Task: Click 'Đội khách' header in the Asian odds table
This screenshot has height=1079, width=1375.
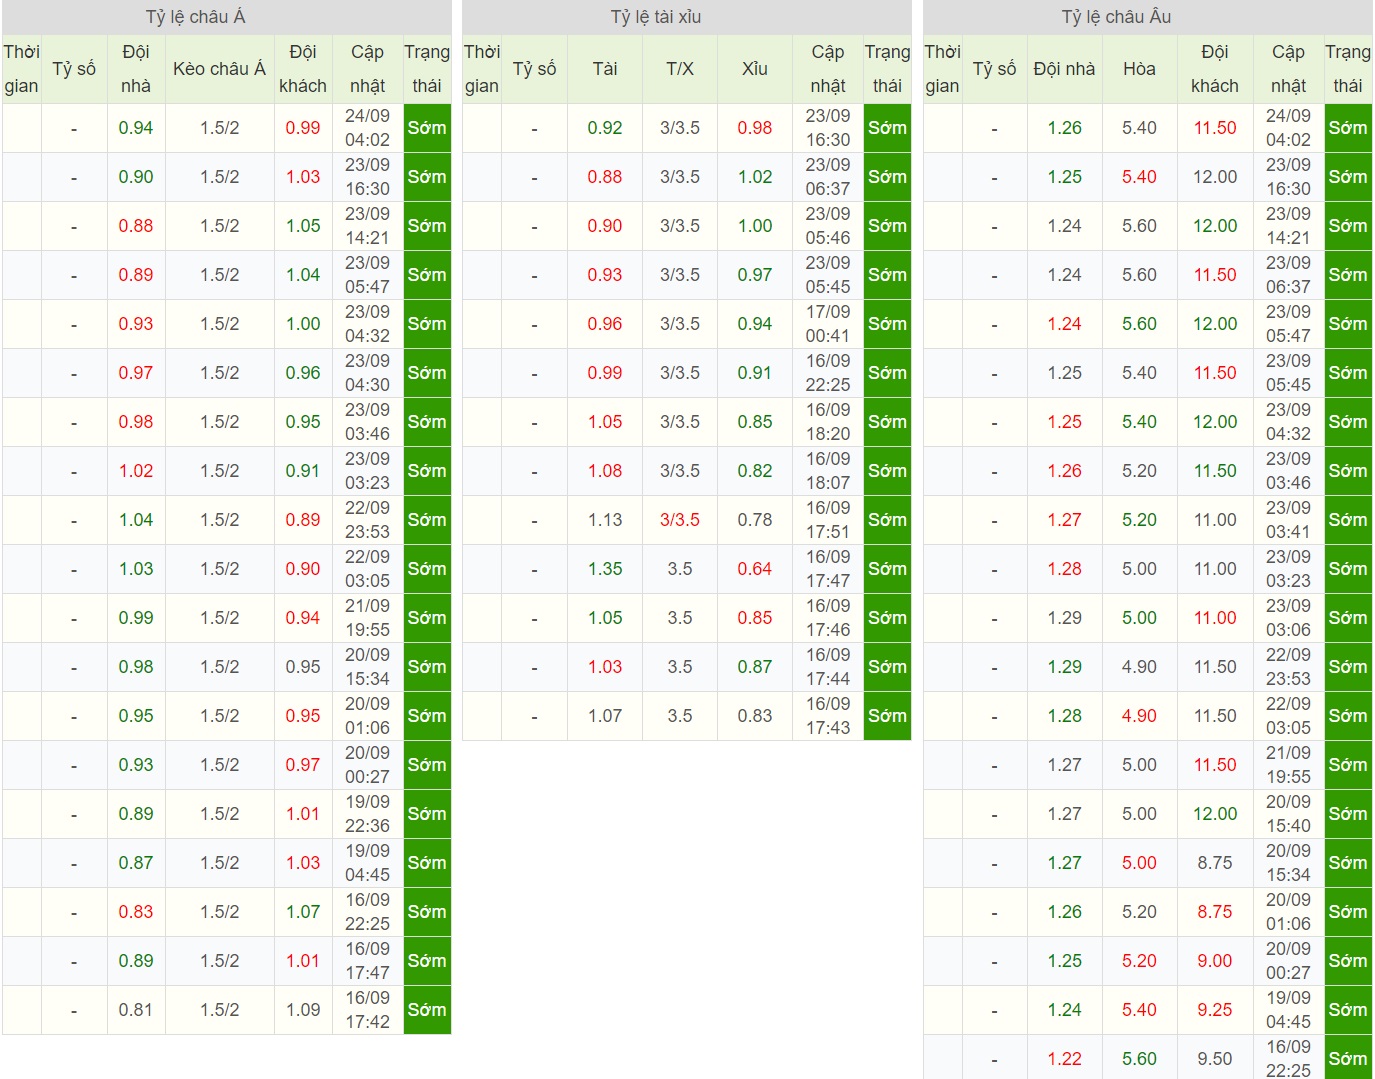Action: point(303,69)
